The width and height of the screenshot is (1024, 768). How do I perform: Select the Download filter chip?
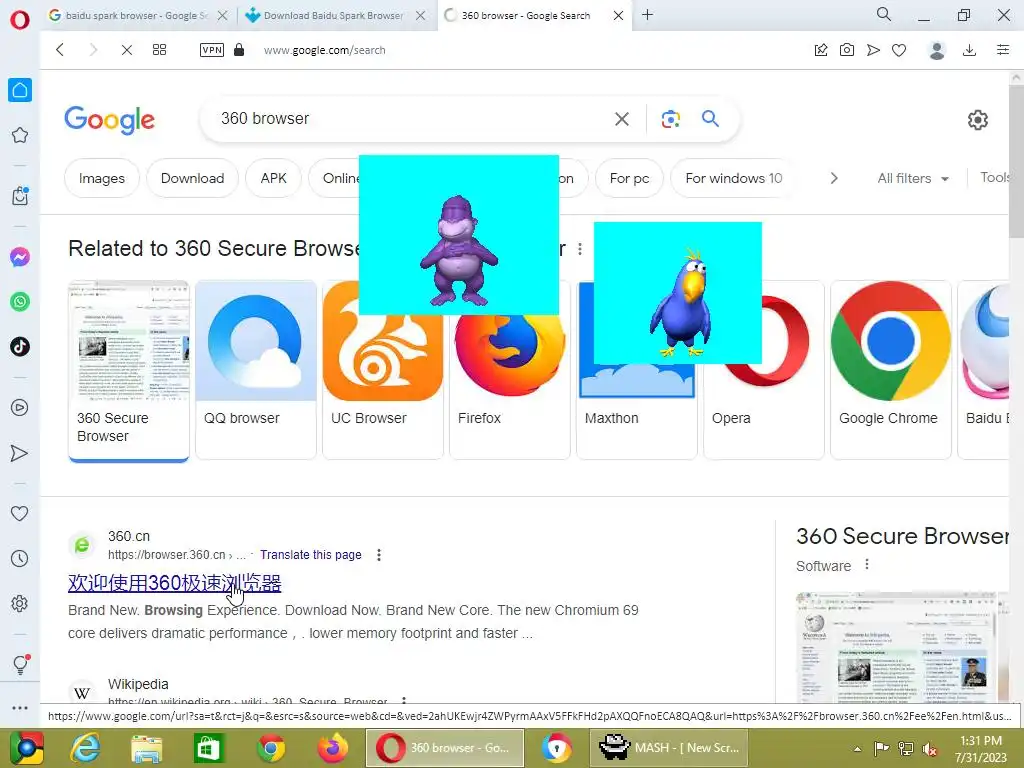pos(193,178)
